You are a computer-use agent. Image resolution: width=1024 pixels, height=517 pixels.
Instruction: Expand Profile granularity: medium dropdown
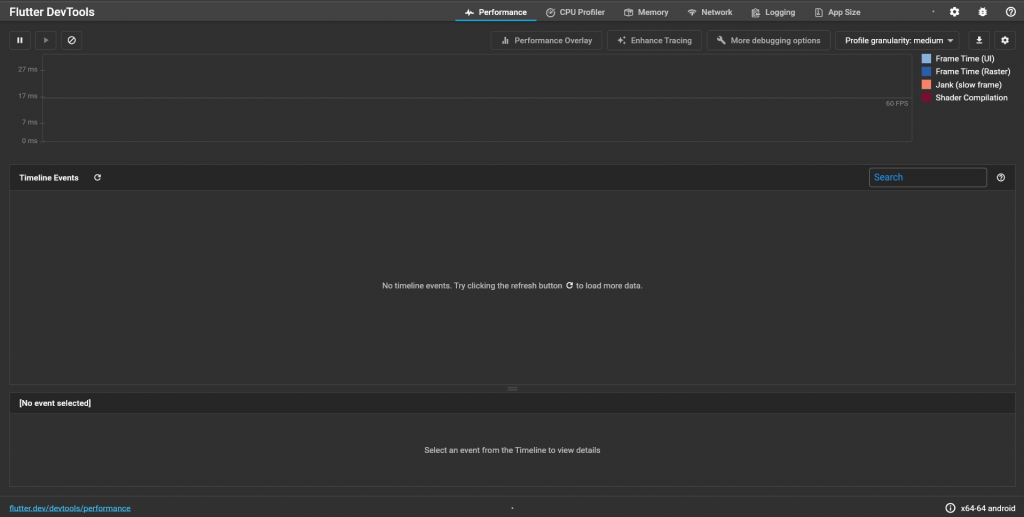tap(897, 40)
